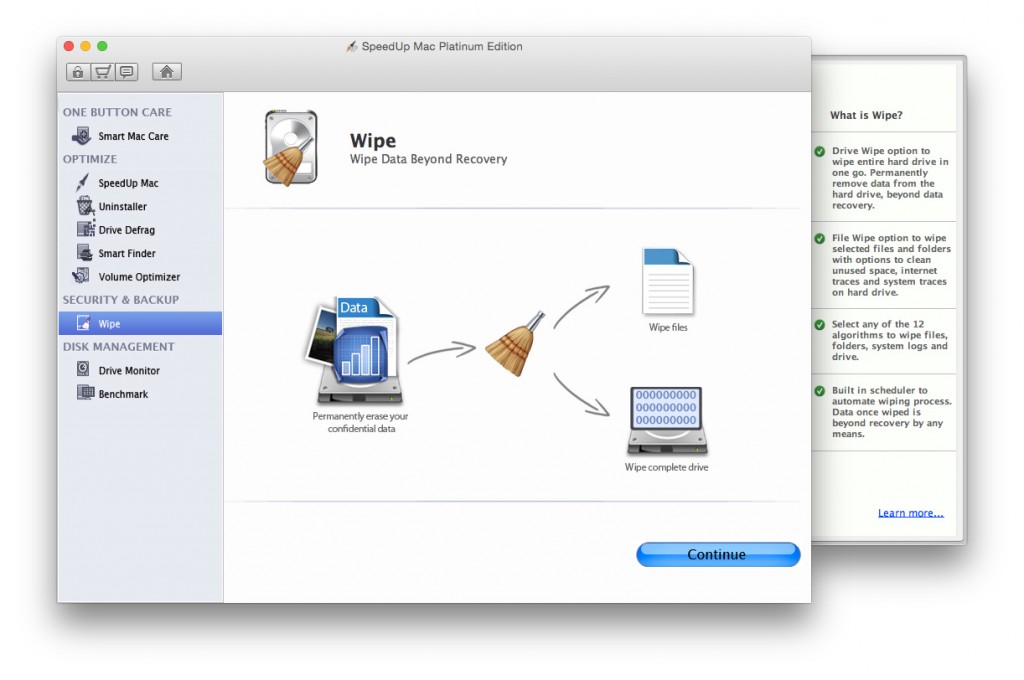
Task: Select the highlighted Wipe sidebar entry
Action: pyautogui.click(x=140, y=323)
